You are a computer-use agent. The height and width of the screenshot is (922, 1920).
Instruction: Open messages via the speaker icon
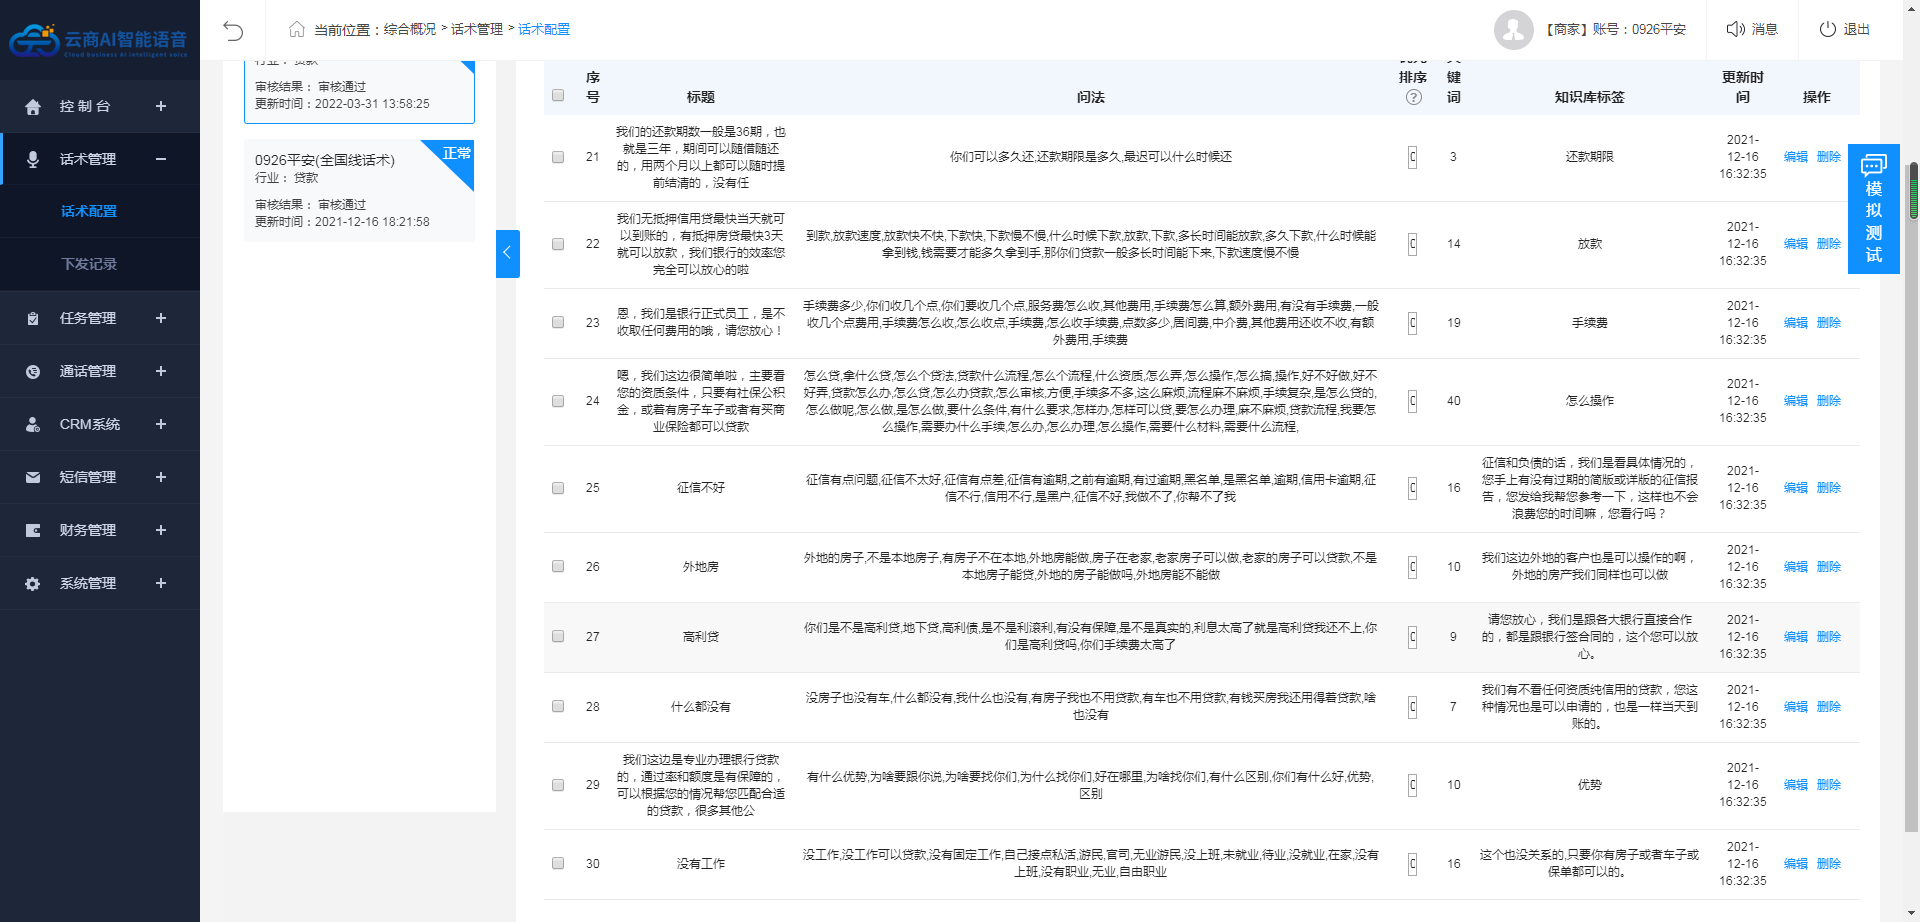[x=1736, y=29]
